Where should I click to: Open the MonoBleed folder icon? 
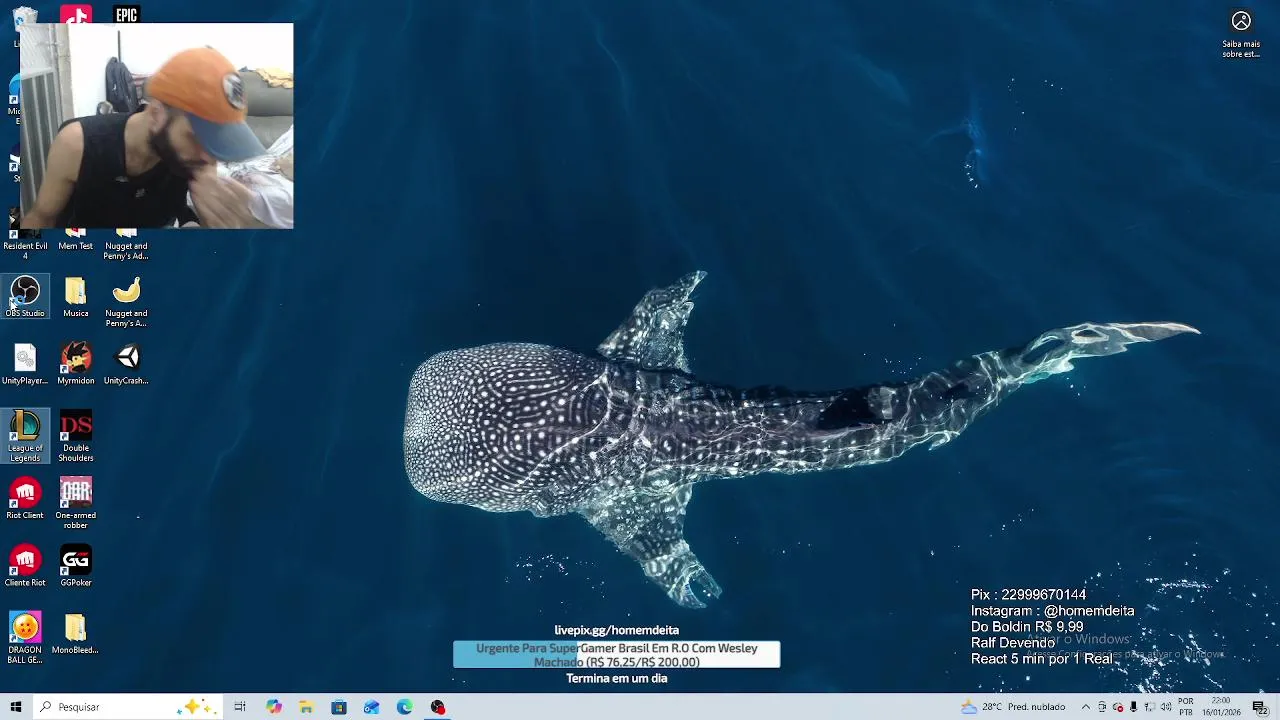(x=76, y=634)
